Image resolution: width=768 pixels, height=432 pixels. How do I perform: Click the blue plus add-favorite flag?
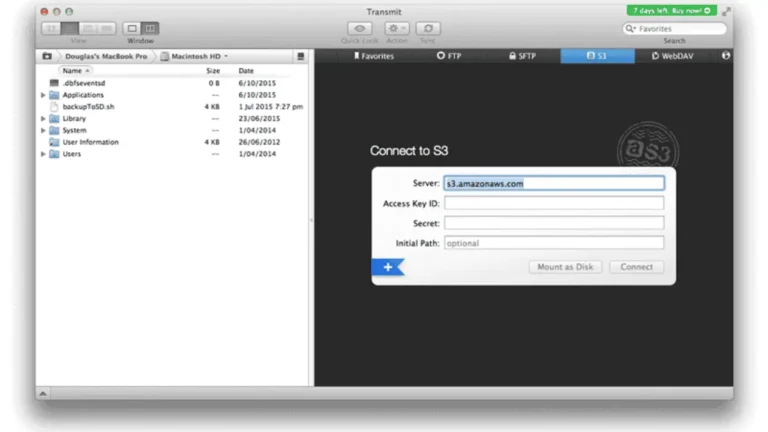(x=387, y=267)
